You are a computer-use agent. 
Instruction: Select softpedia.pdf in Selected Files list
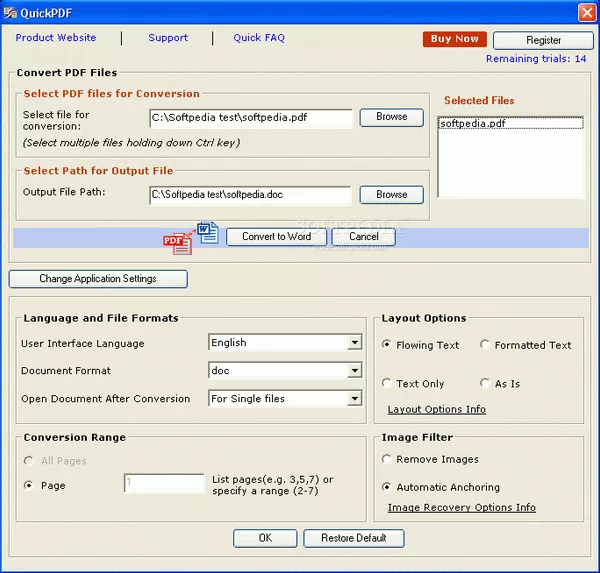coord(510,123)
